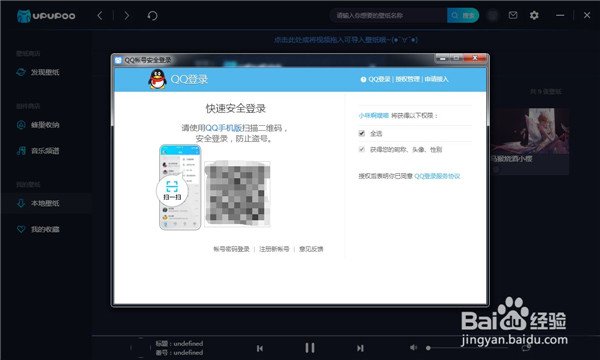Go forward with the right arrow icon
This screenshot has height=360, width=600.
point(127,16)
